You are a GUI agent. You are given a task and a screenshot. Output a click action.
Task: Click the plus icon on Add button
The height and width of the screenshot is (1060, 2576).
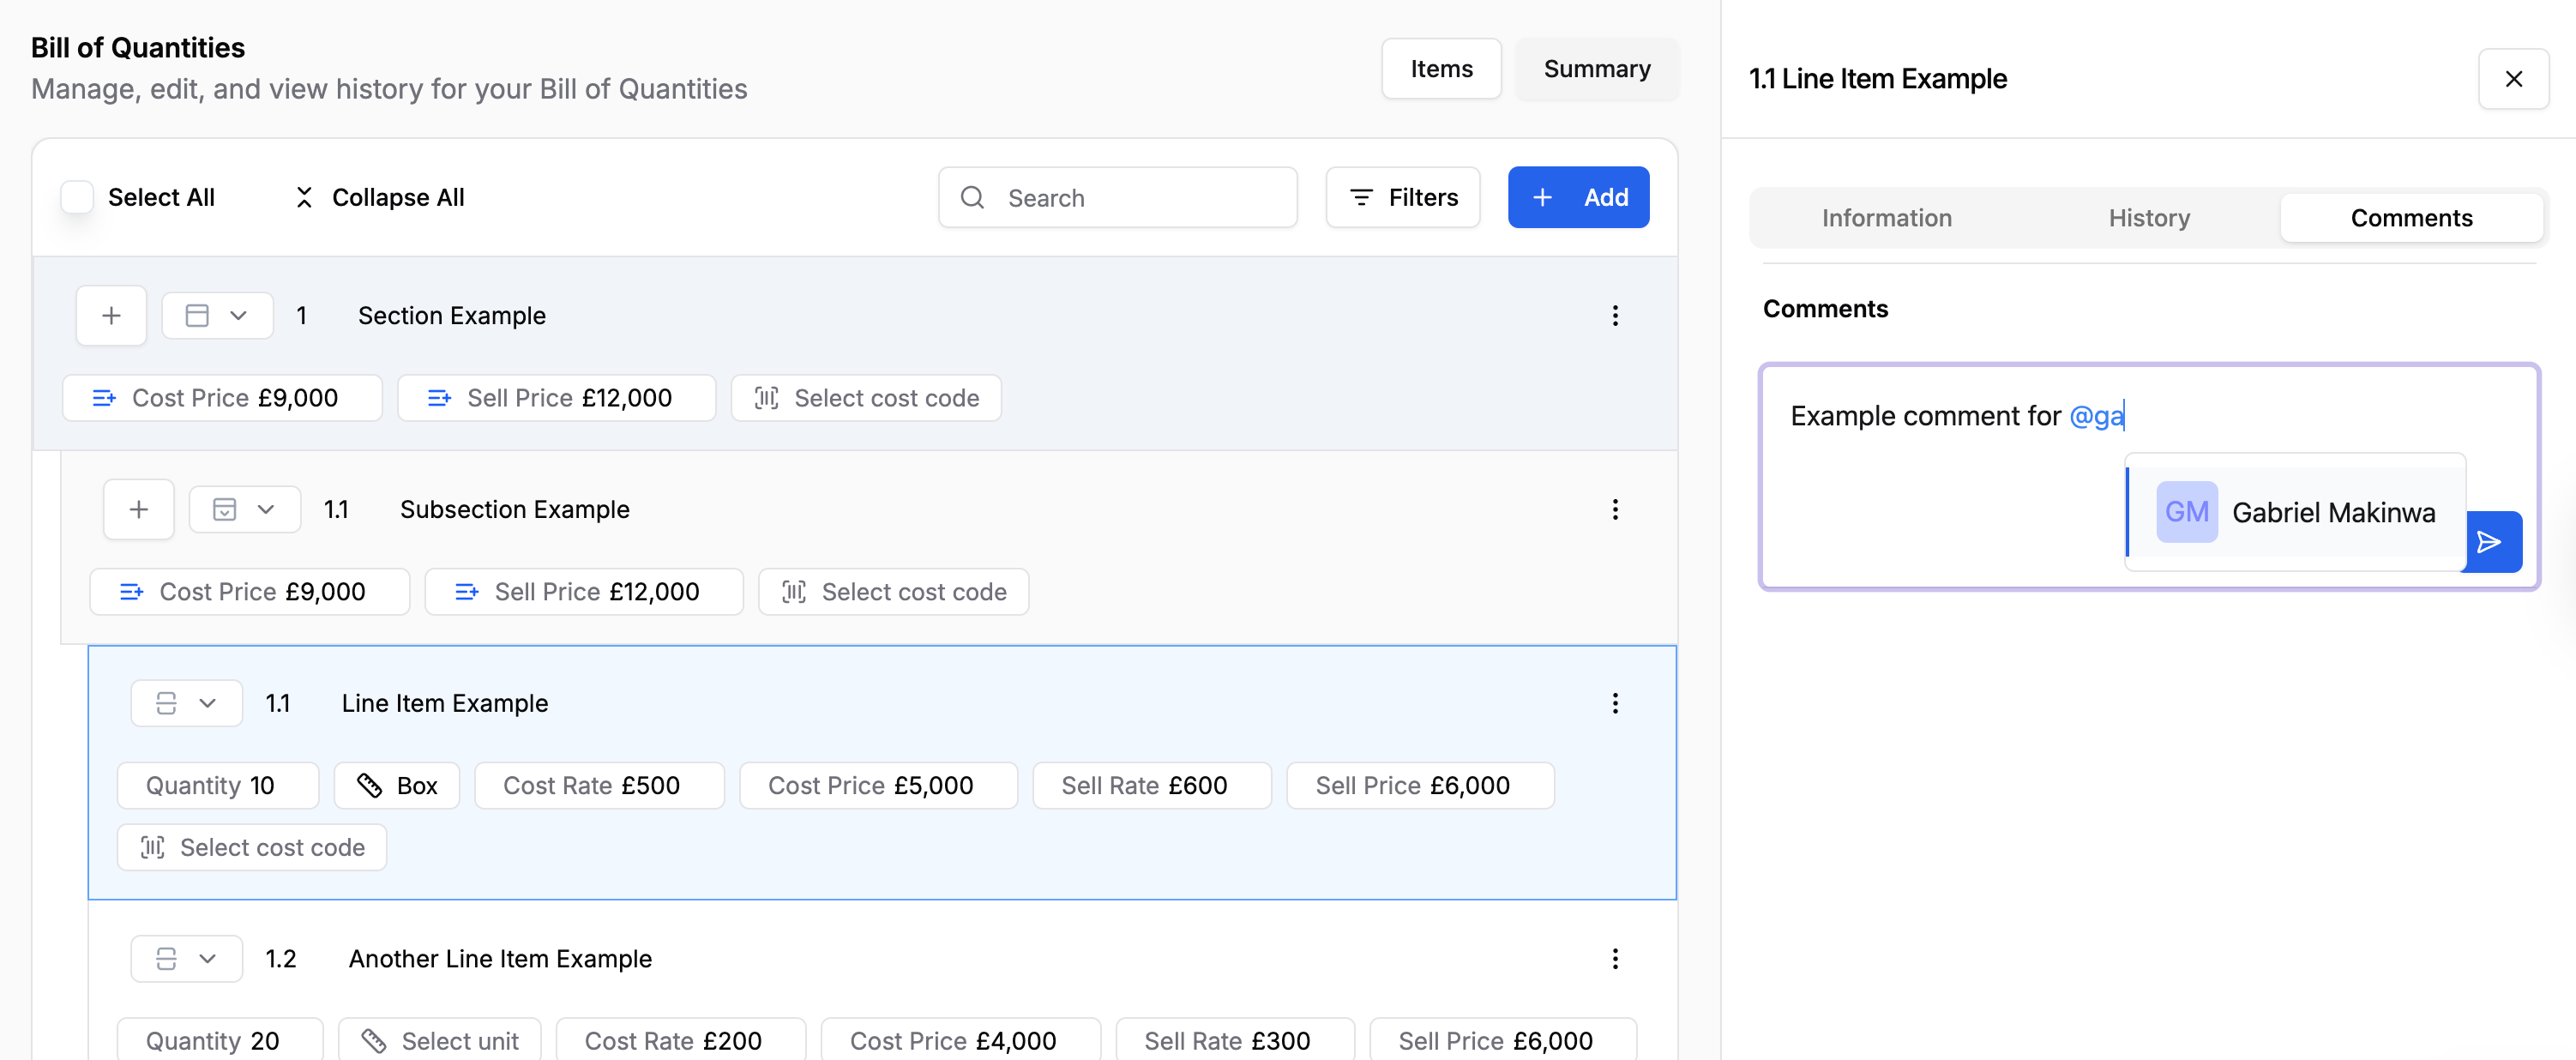1543,198
